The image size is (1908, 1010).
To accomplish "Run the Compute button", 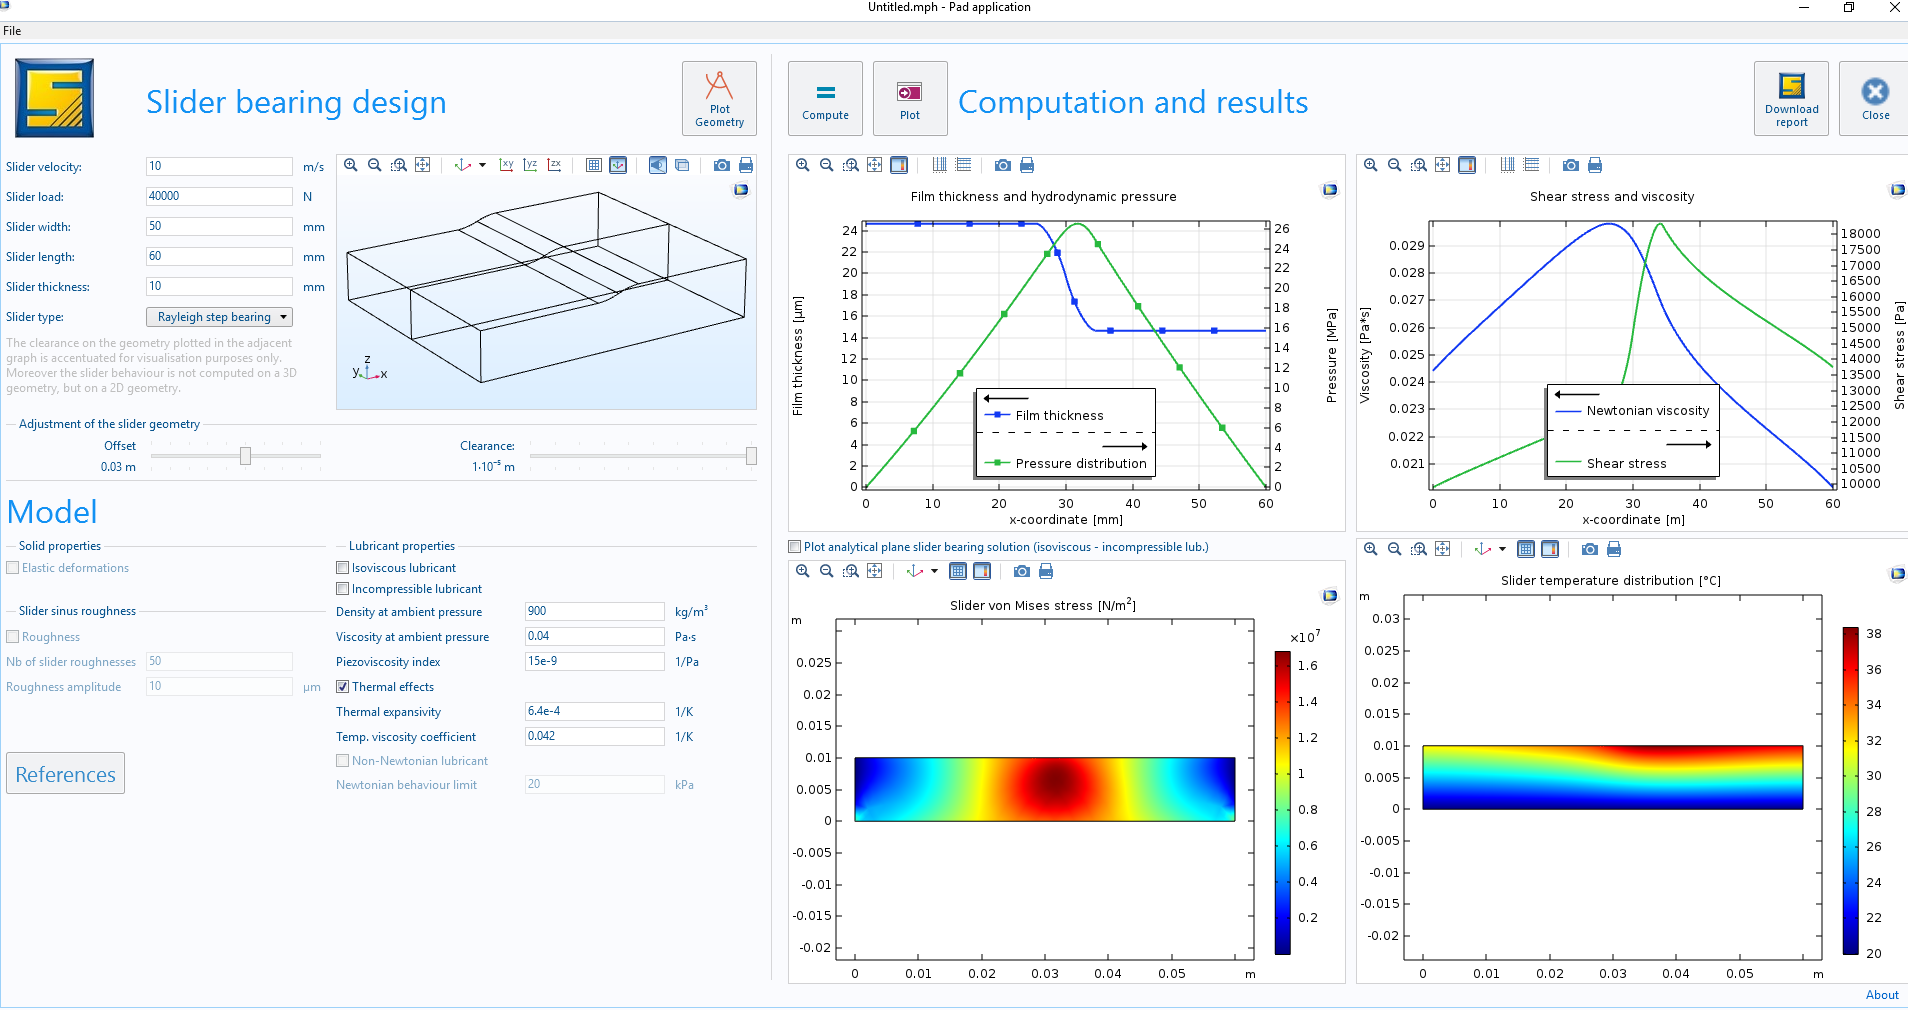I will [825, 99].
